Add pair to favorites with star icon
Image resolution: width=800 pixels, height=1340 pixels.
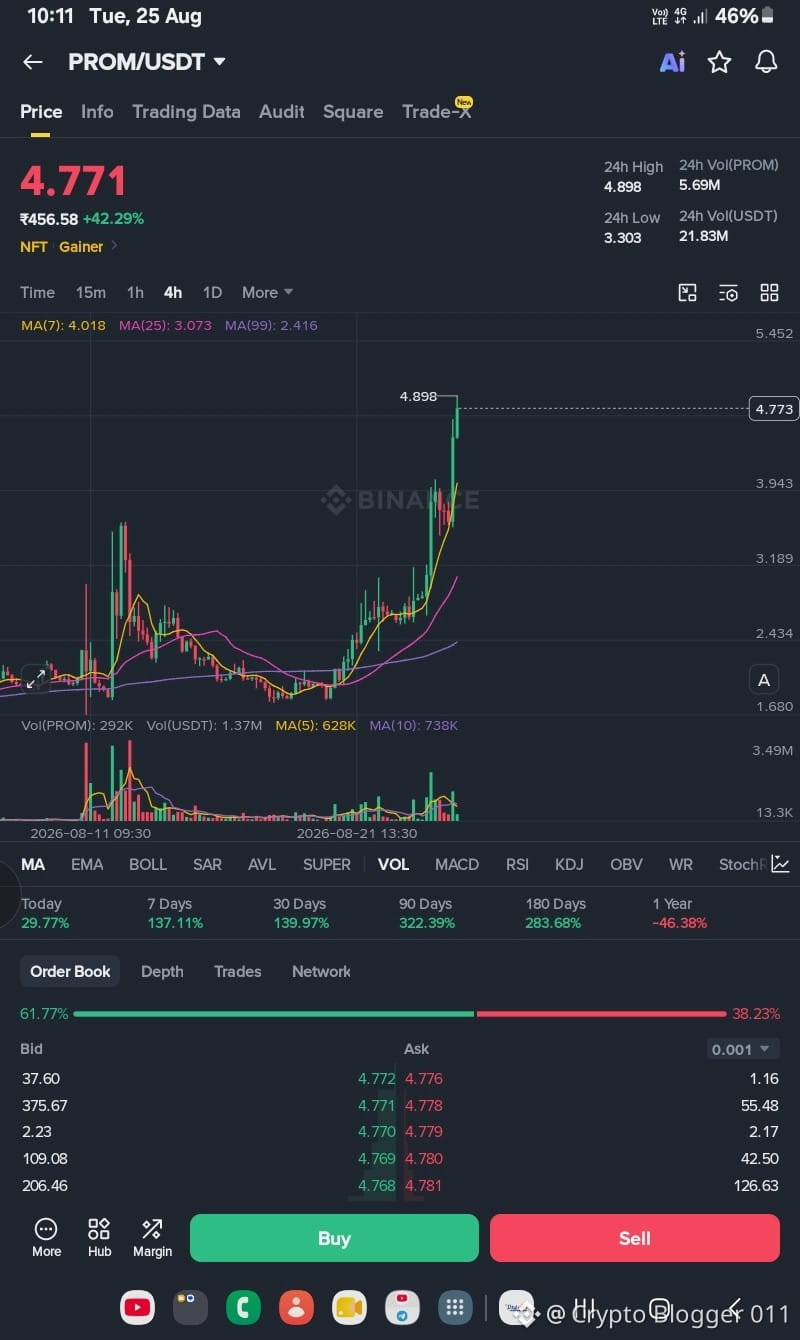pos(719,62)
